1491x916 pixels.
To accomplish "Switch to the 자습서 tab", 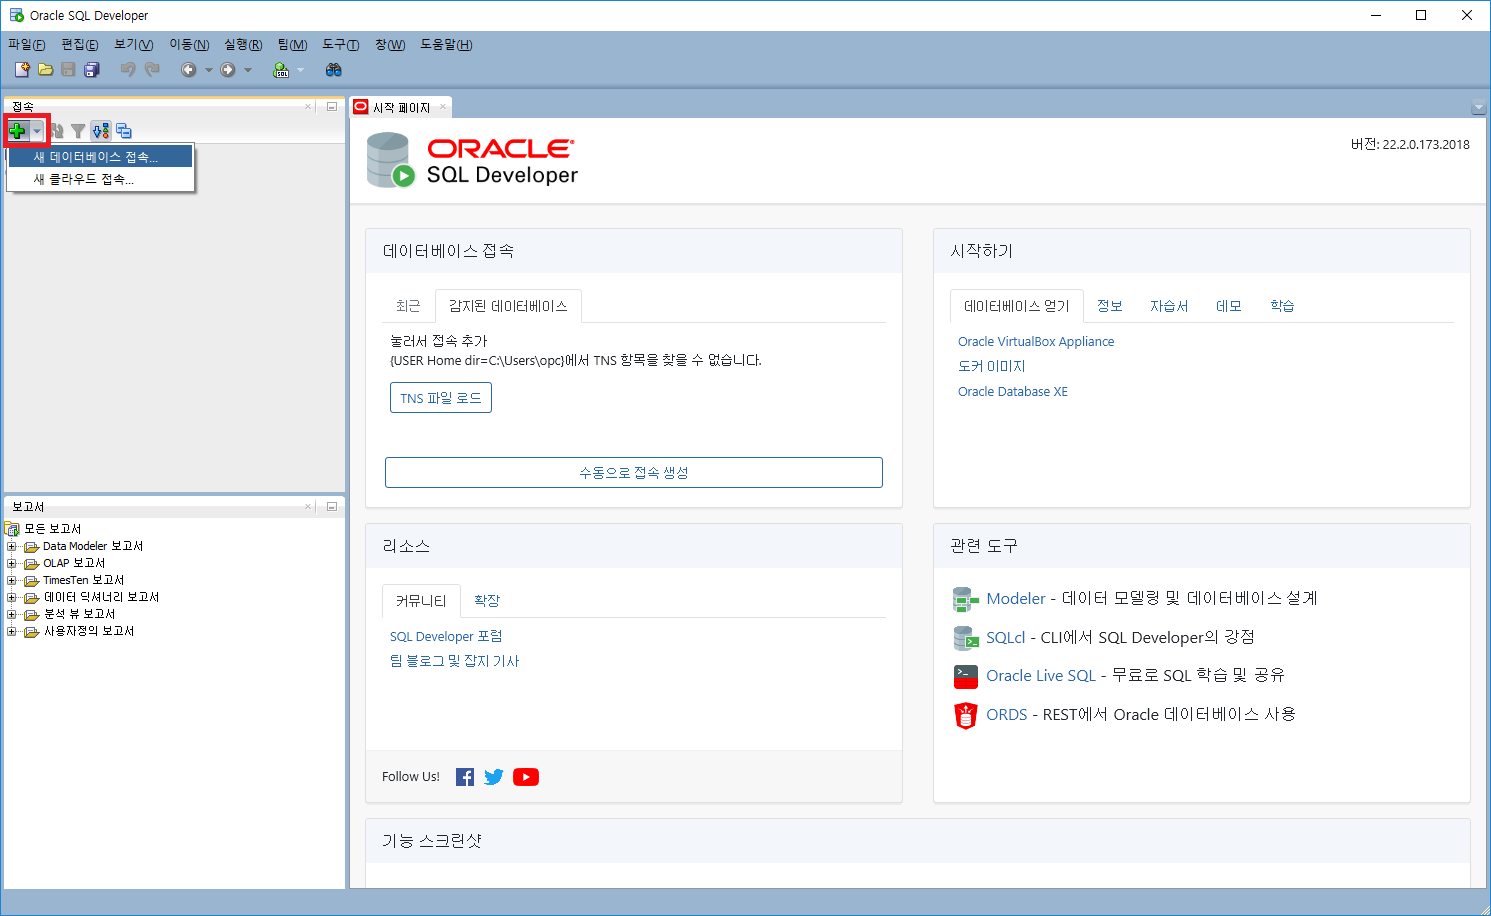I will point(1169,306).
